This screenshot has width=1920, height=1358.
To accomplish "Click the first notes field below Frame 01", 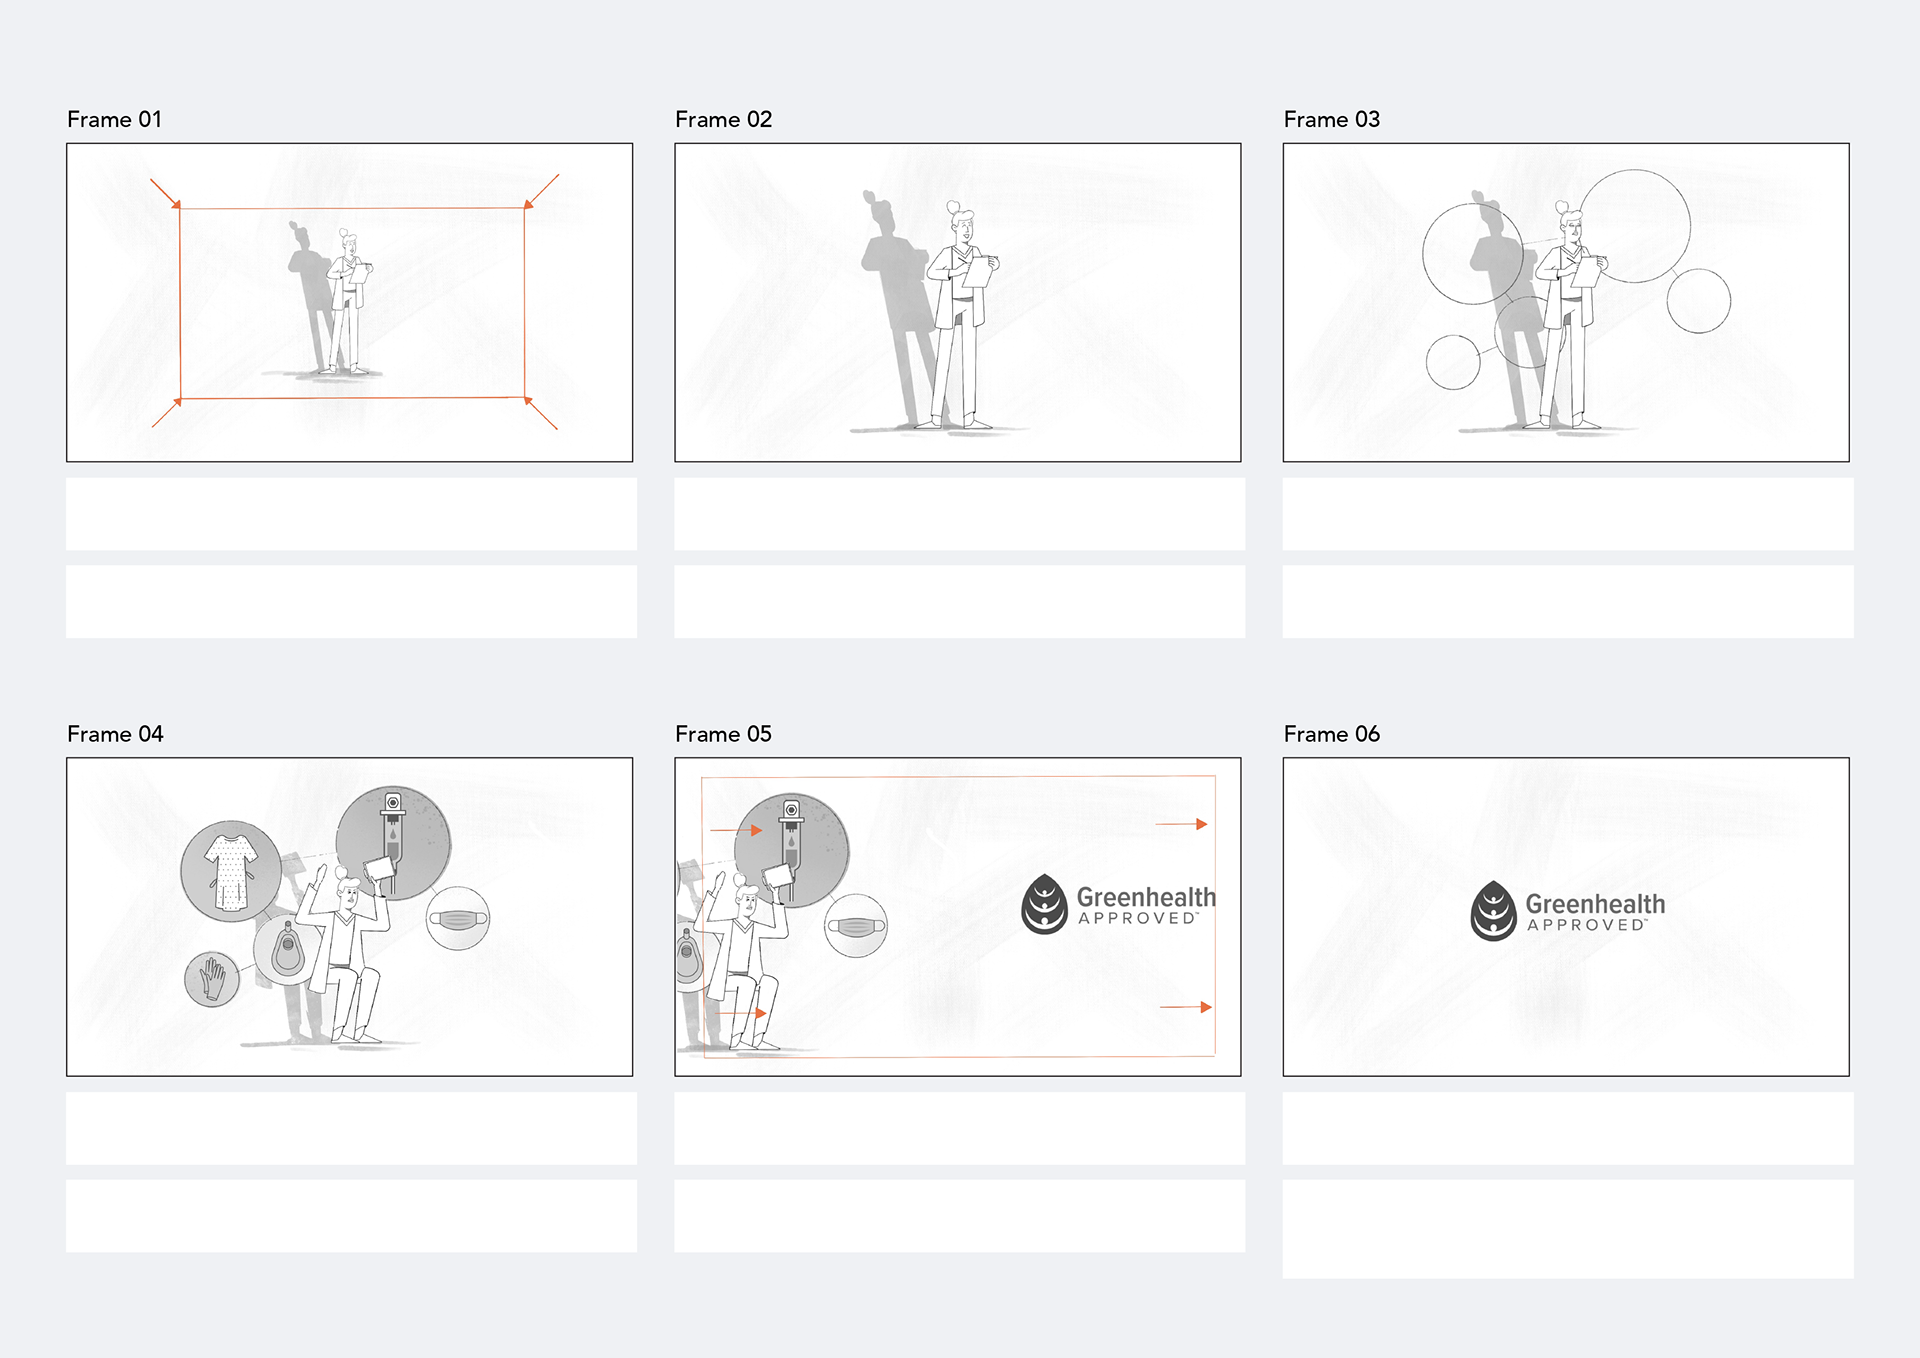I will click(x=351, y=514).
